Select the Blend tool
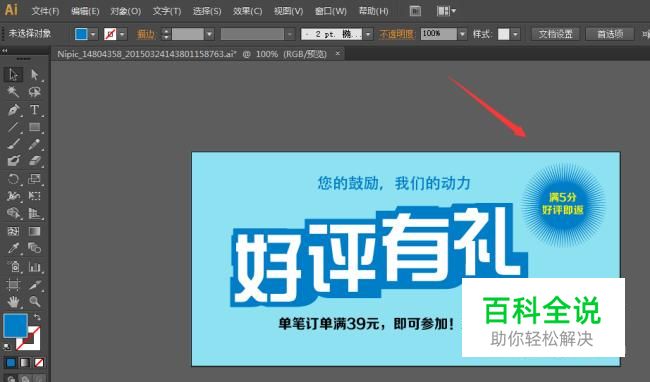650x382 pixels. click(x=35, y=248)
